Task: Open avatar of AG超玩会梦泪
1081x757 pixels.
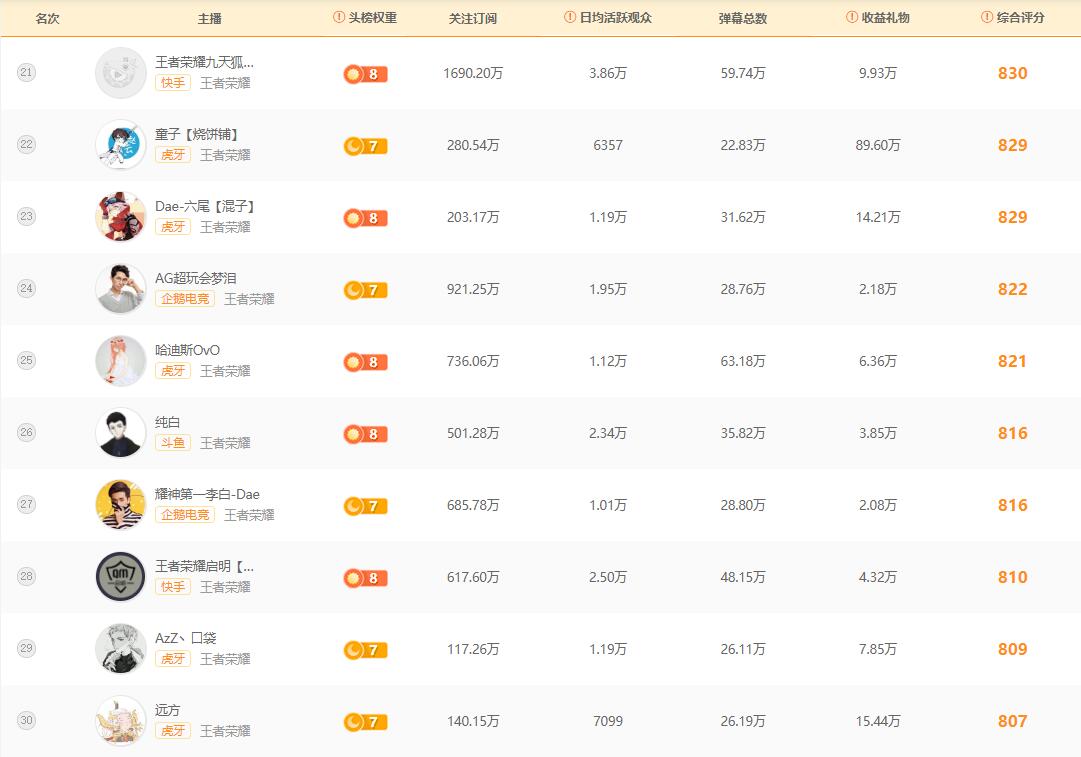Action: coord(120,289)
